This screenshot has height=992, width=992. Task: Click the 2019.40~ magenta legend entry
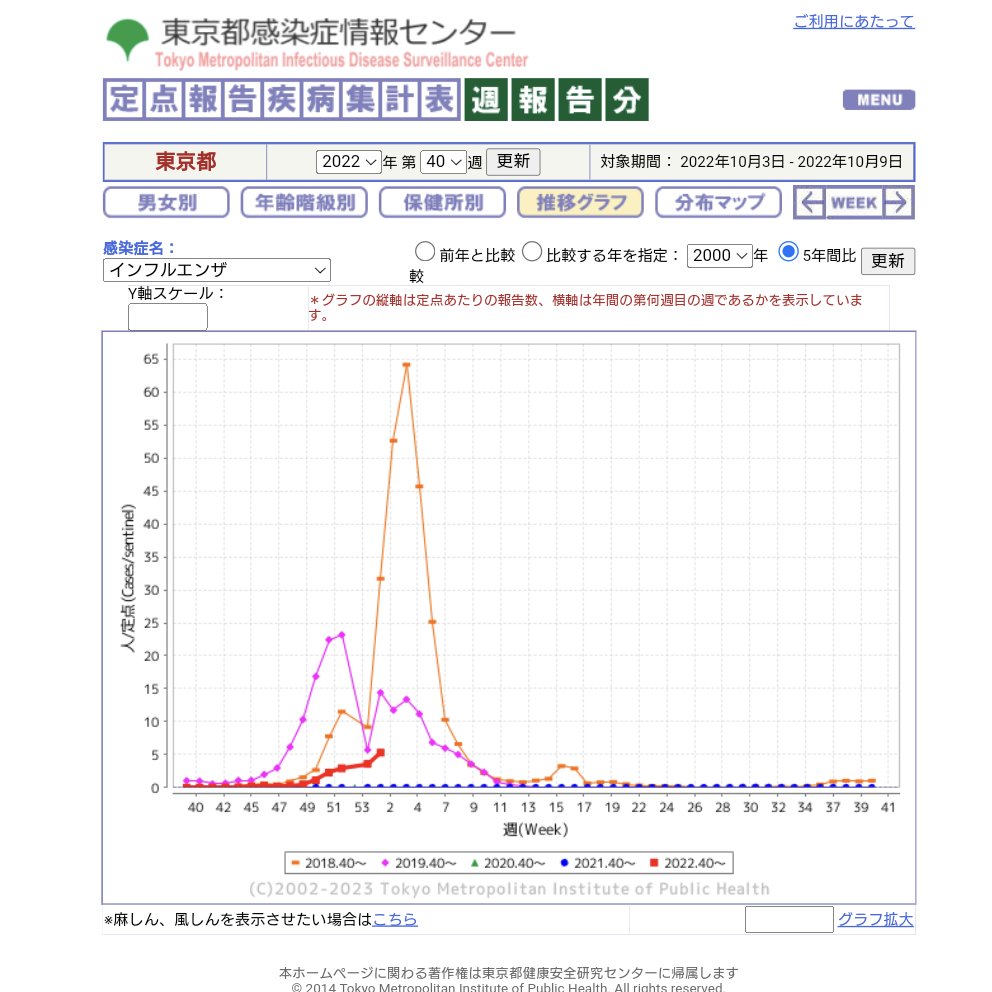click(x=418, y=864)
